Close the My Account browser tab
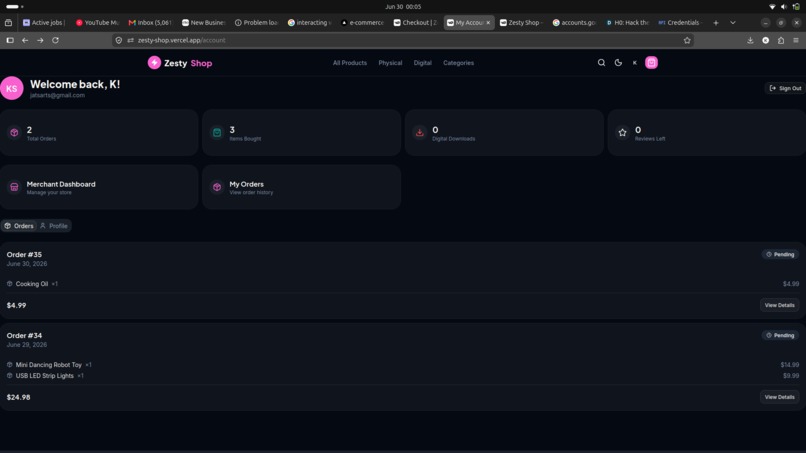Image resolution: width=806 pixels, height=453 pixels. click(488, 23)
